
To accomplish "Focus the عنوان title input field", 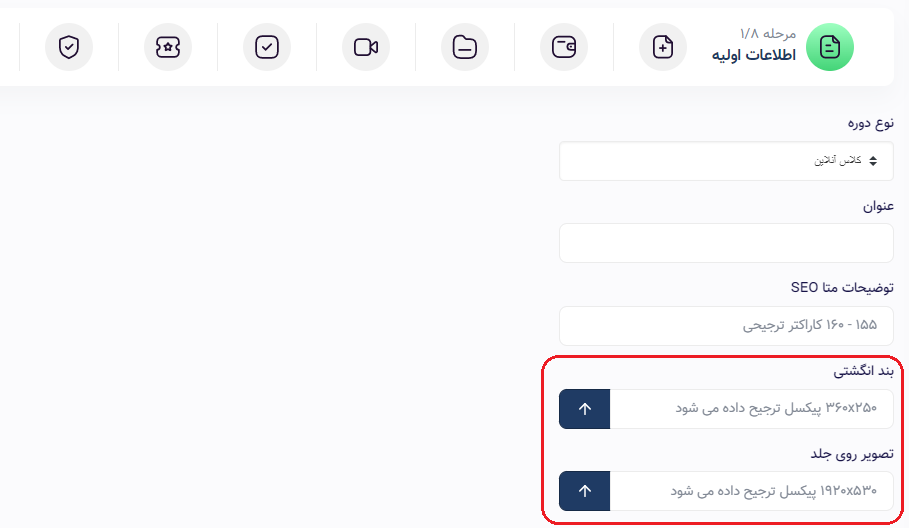I will pos(726,243).
